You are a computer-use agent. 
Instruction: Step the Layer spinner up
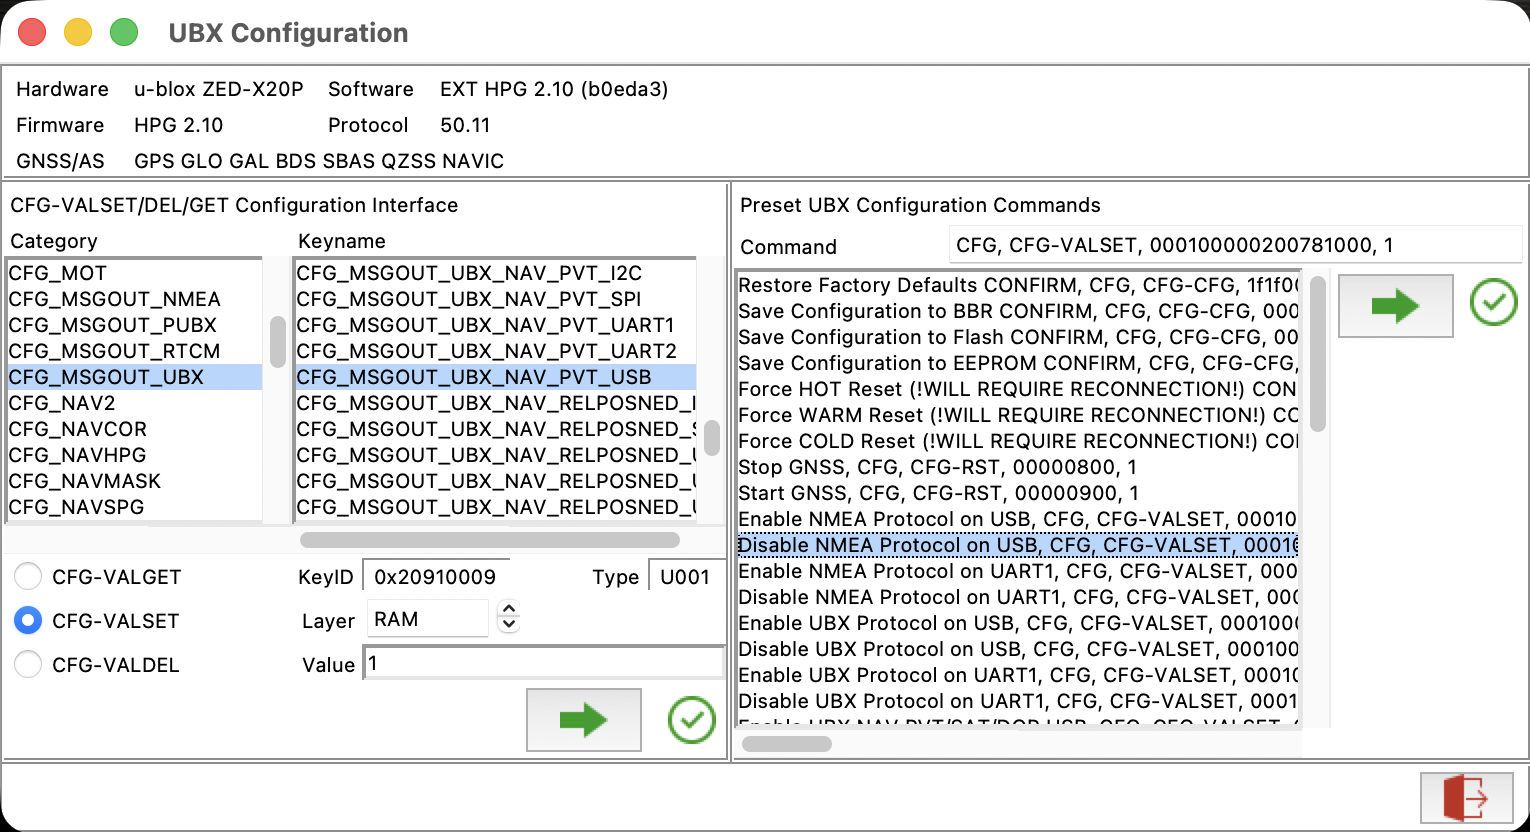coord(509,609)
